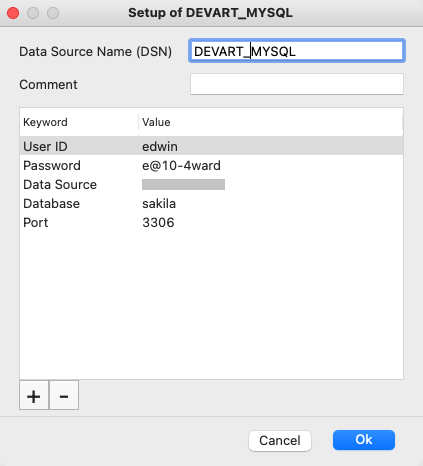Confirm setup with the Ok button
The width and height of the screenshot is (423, 466).
(x=364, y=440)
